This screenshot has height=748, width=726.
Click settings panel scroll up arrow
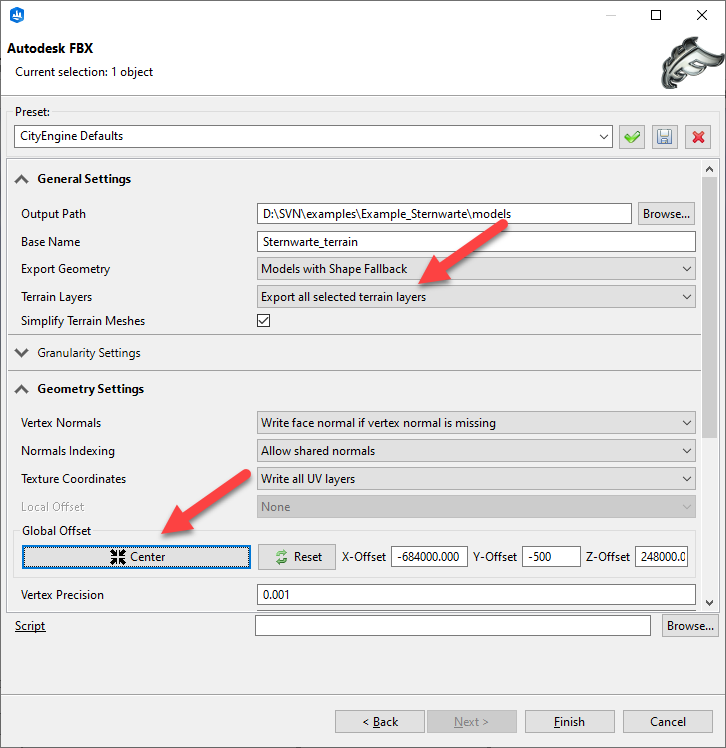point(709,169)
